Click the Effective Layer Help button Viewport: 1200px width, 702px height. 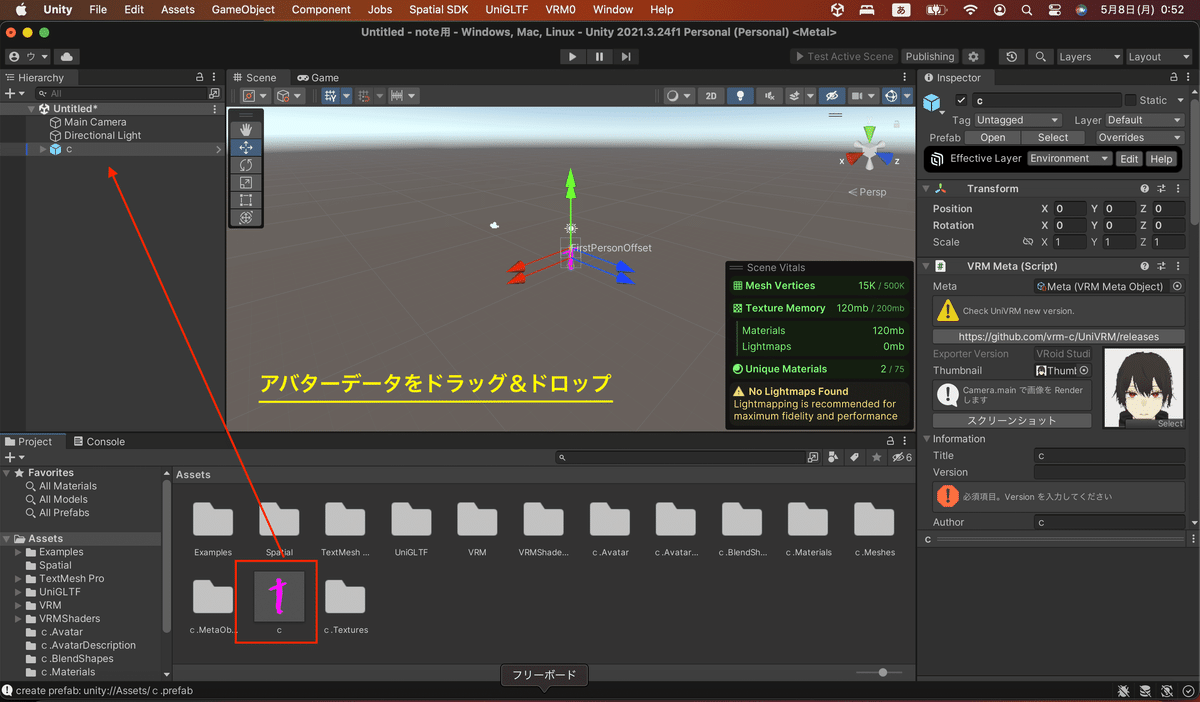pos(1160,159)
